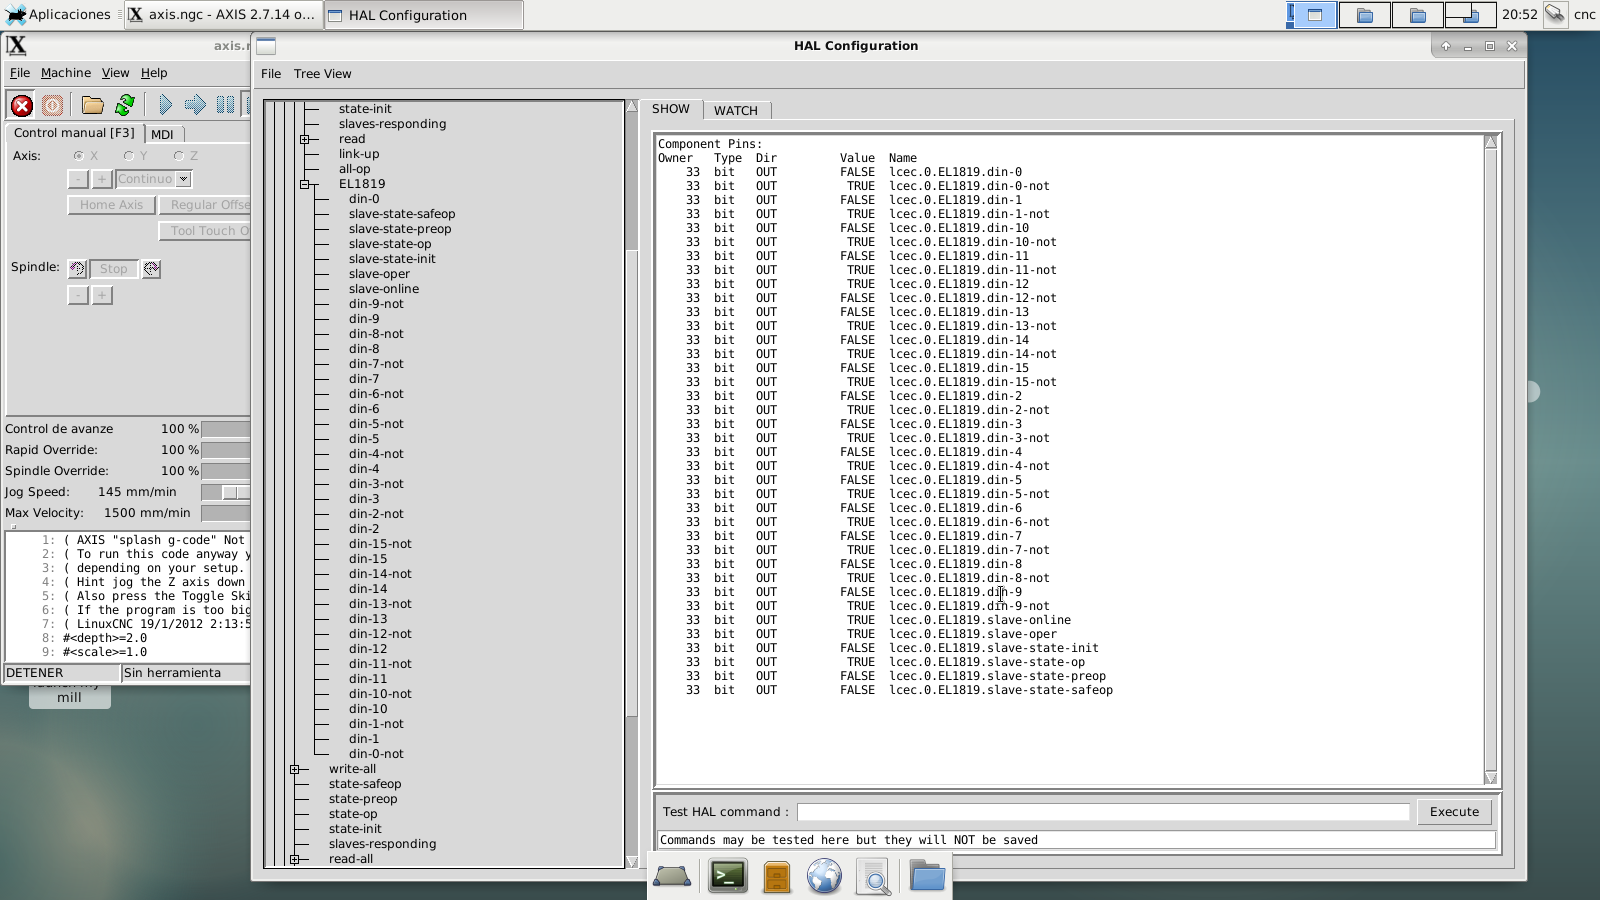Collapse the EL1819 node in HAL tree
Viewport: 1600px width, 900px height.
305,184
